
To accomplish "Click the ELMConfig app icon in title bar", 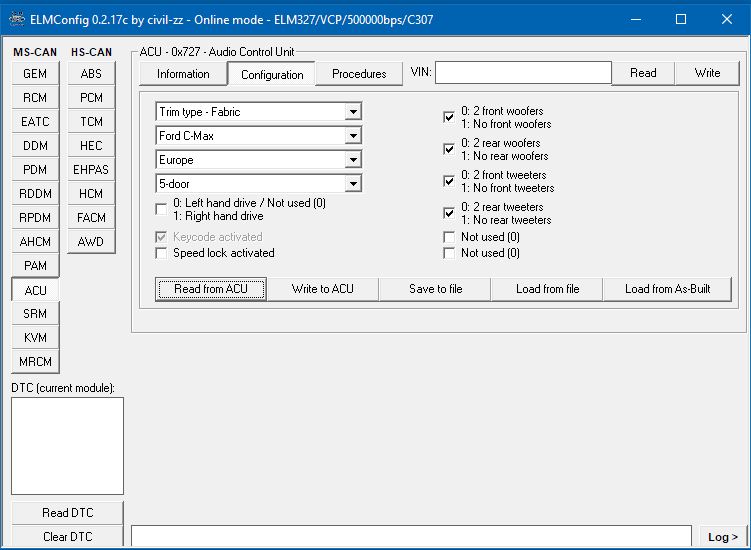I will [14, 19].
